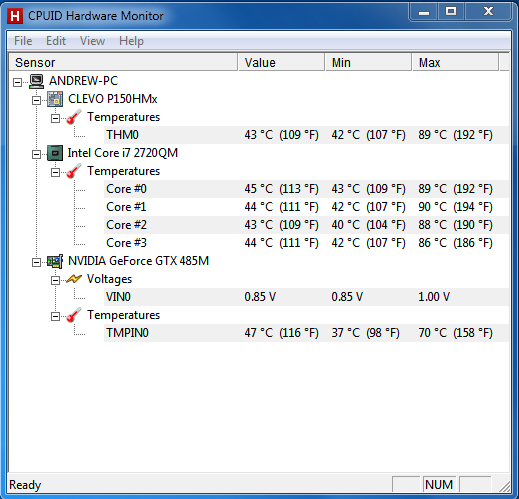This screenshot has width=519, height=499.
Task: Click the CPUID HWMonitor red H icon
Action: [x=15, y=16]
